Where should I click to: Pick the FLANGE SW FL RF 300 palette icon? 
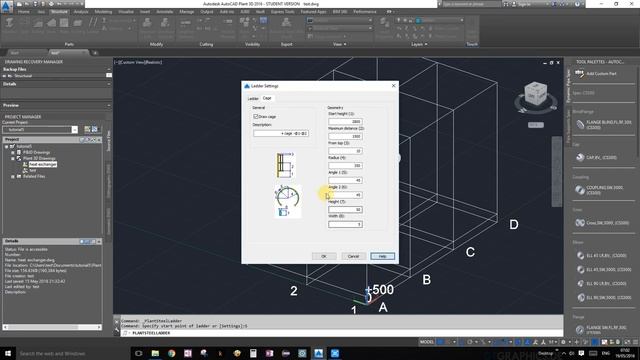pos(580,330)
